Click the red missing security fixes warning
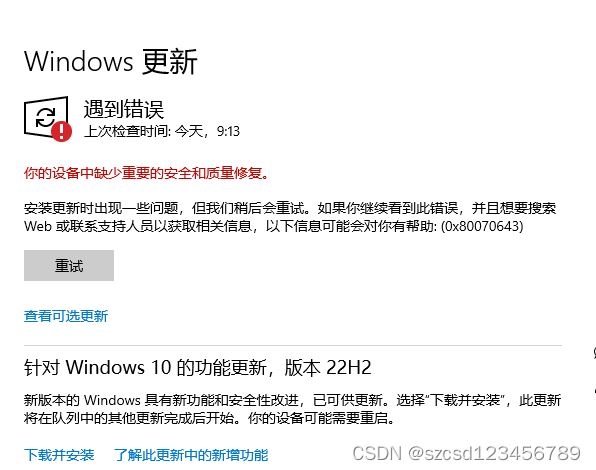 tap(146, 173)
